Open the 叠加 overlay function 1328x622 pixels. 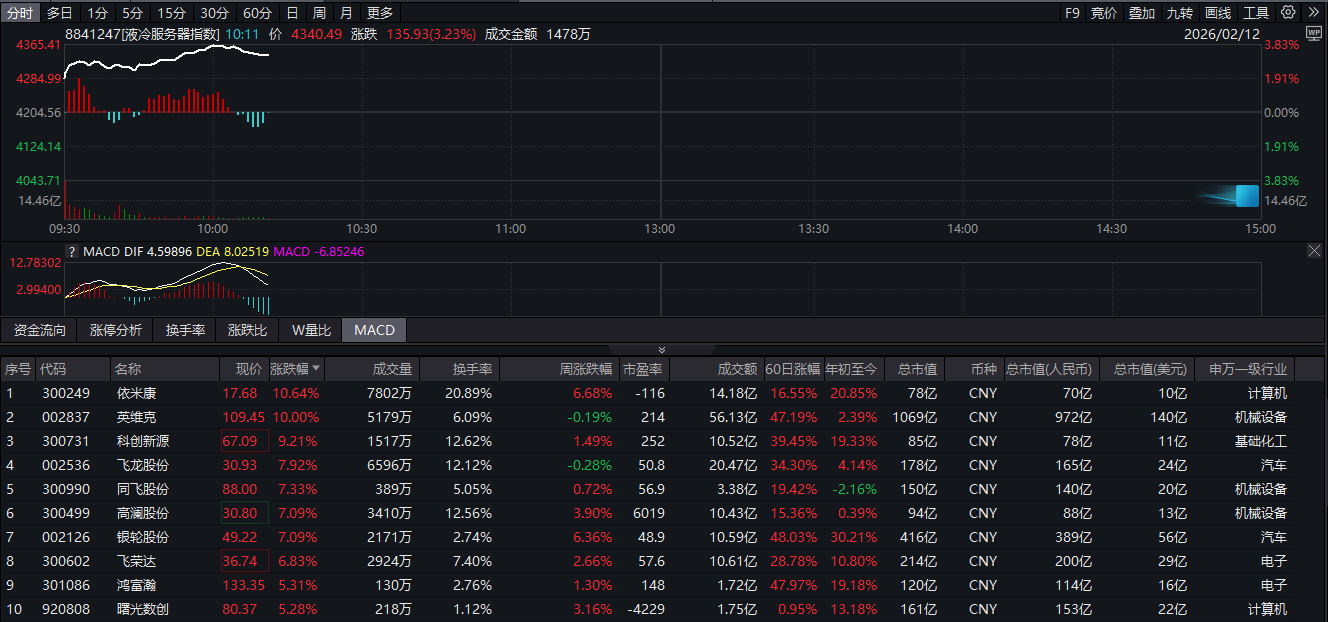tap(1142, 13)
